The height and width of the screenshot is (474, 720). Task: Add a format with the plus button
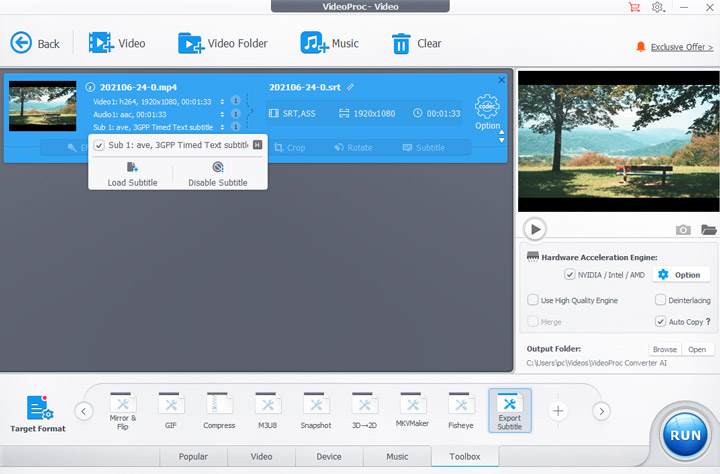(558, 411)
